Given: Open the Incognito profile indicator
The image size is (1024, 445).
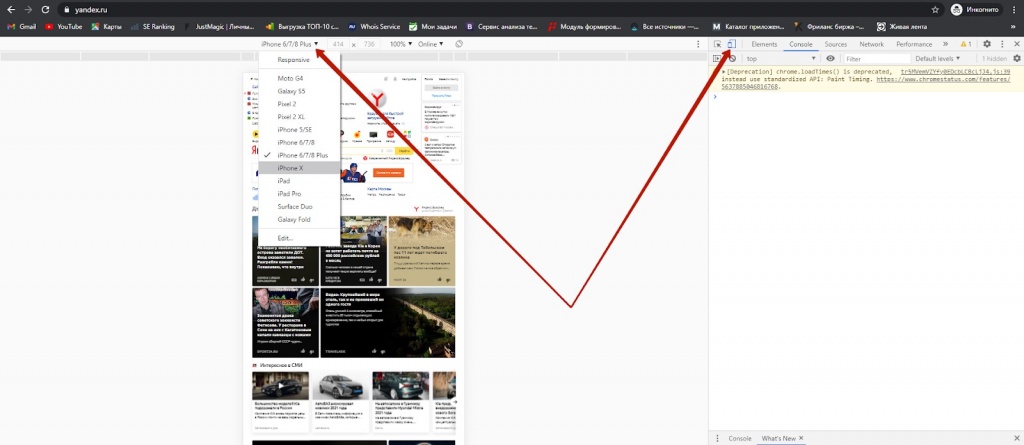Looking at the screenshot, I should click(974, 10).
